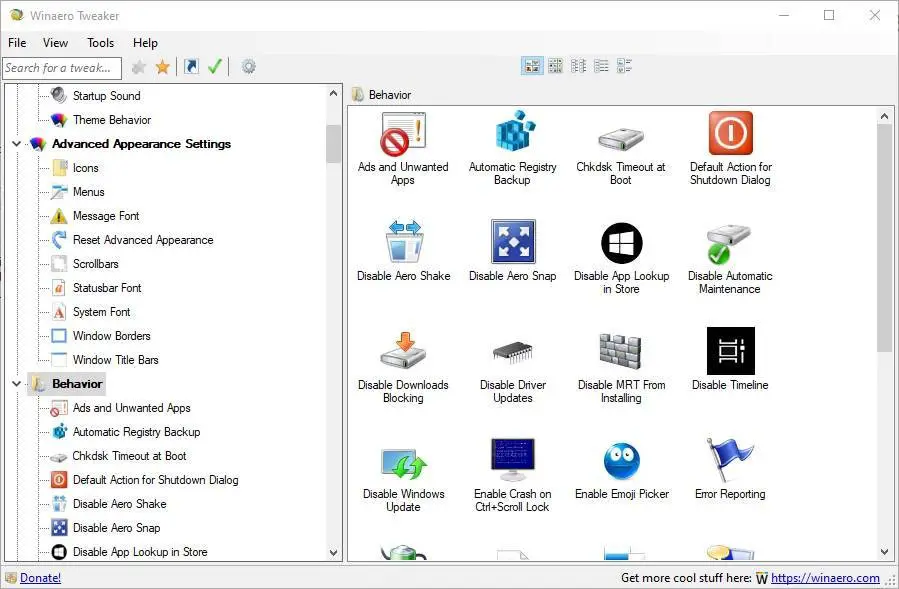Open the File menu
The width and height of the screenshot is (899, 589).
click(17, 43)
